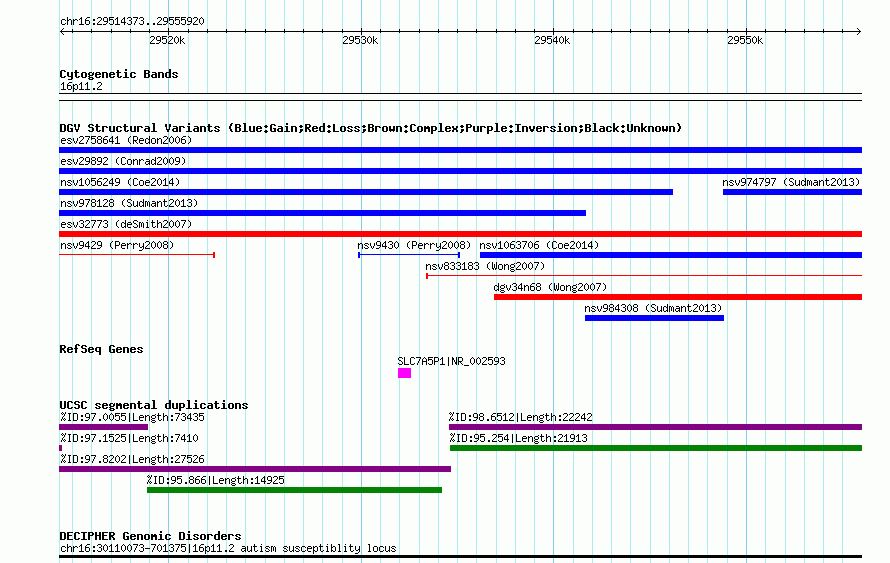Click the RefSeq Genes track title
The width and height of the screenshot is (890, 563).
click(101, 349)
